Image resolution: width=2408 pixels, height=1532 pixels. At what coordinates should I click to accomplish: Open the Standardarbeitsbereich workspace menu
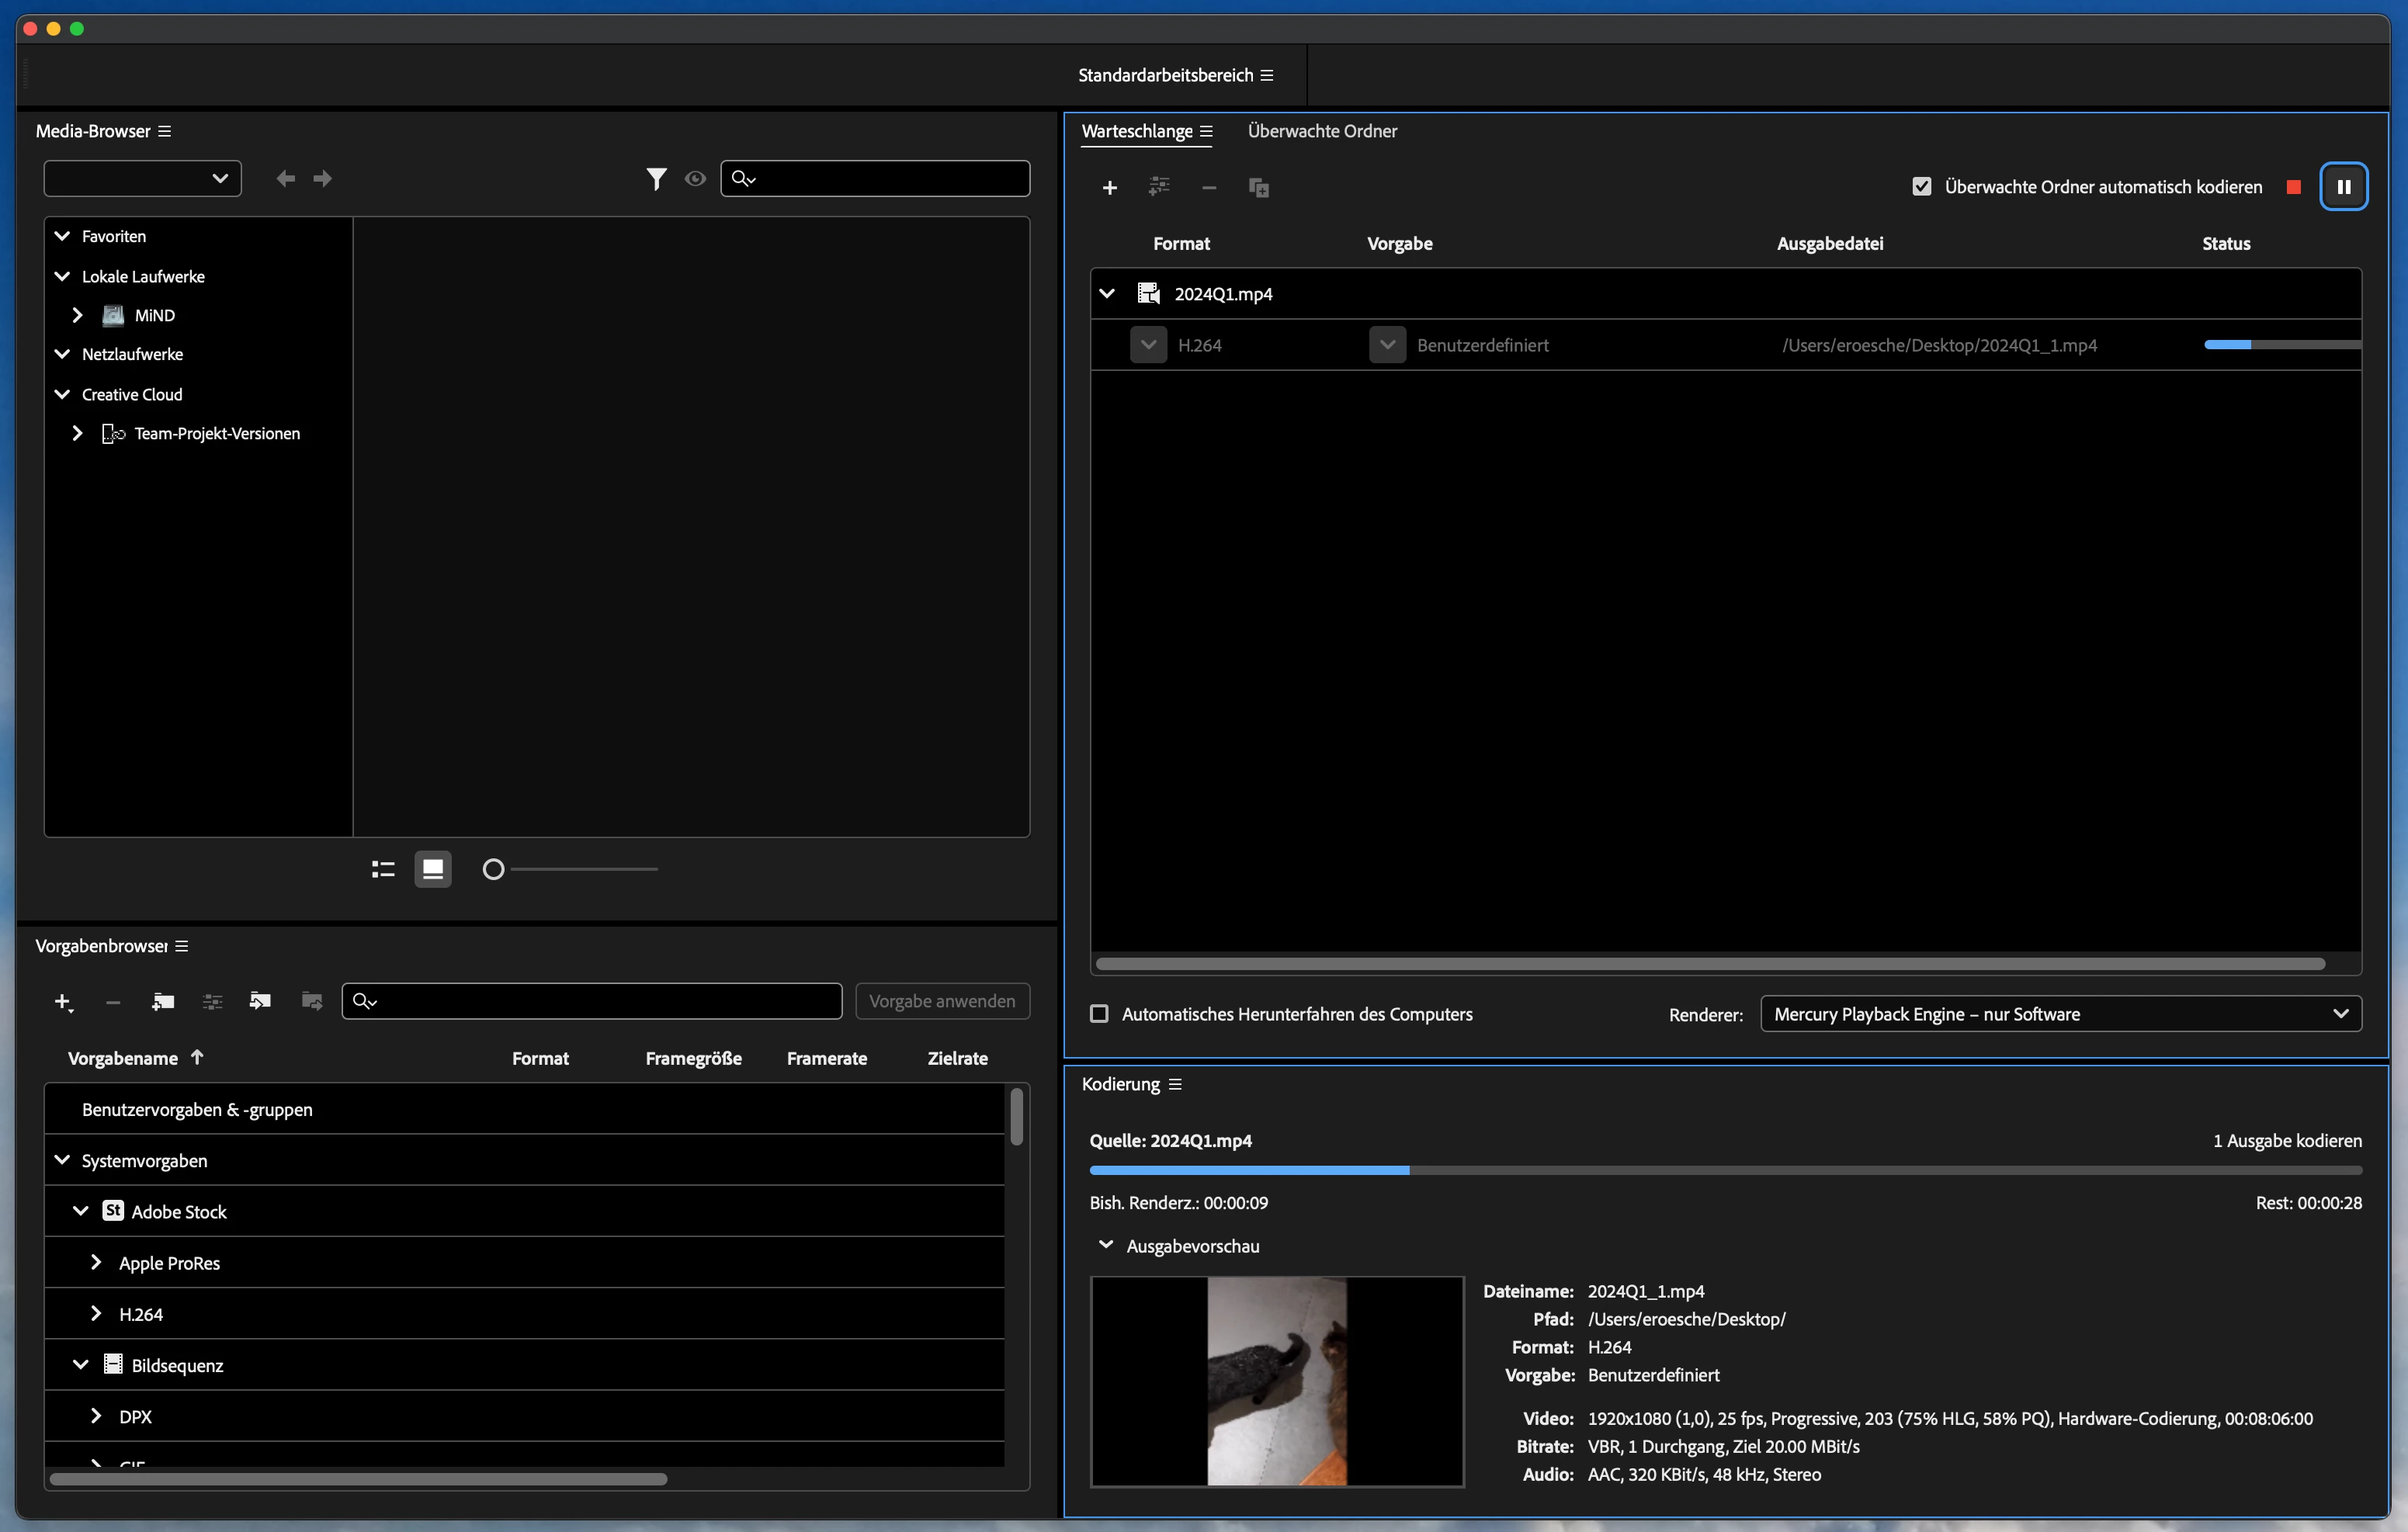(x=1267, y=76)
